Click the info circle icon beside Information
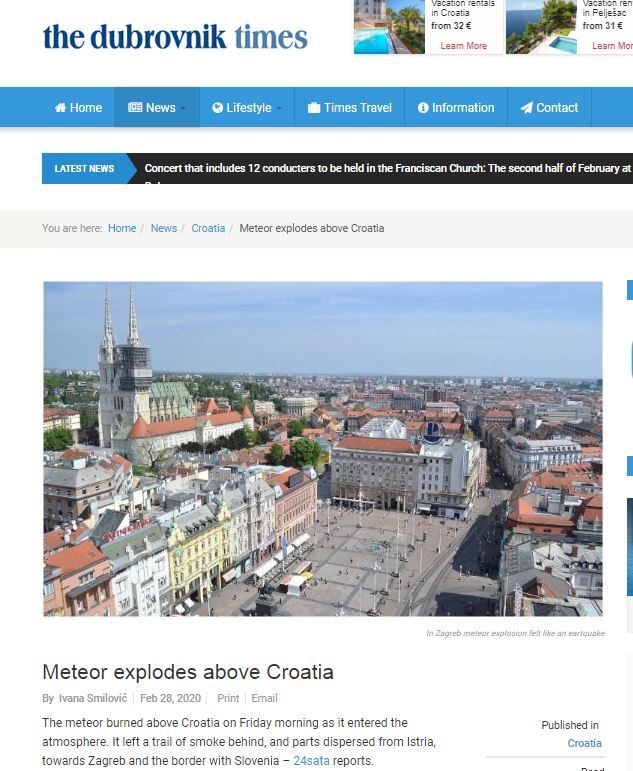This screenshot has height=771, width=633. pyautogui.click(x=423, y=108)
